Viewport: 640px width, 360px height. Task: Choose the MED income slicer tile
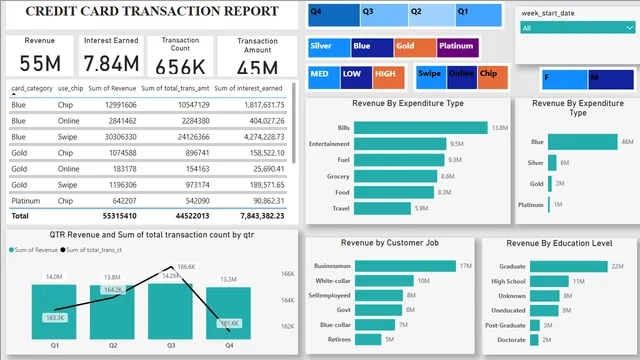(324, 77)
